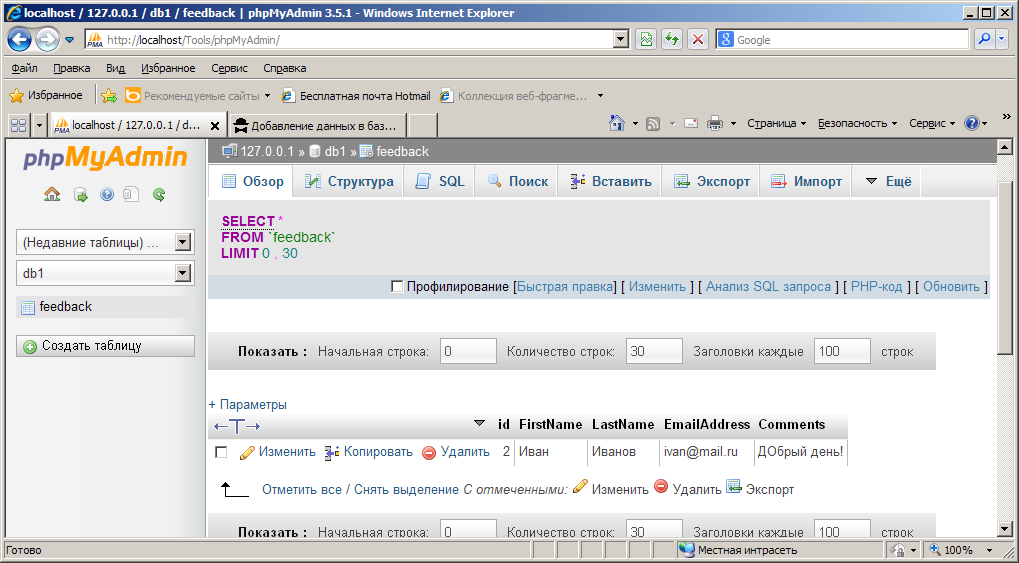Switch to the SQL tab

click(x=439, y=181)
